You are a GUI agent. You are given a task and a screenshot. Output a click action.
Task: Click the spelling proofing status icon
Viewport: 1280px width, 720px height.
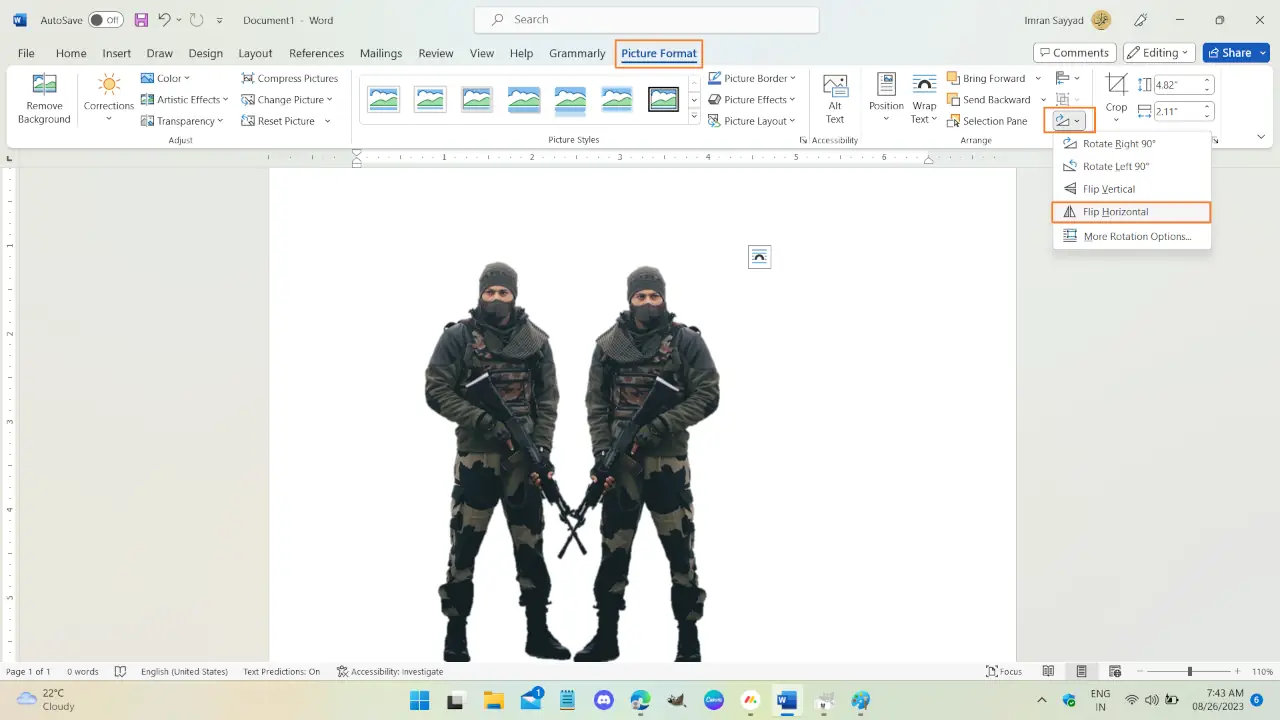click(121, 671)
